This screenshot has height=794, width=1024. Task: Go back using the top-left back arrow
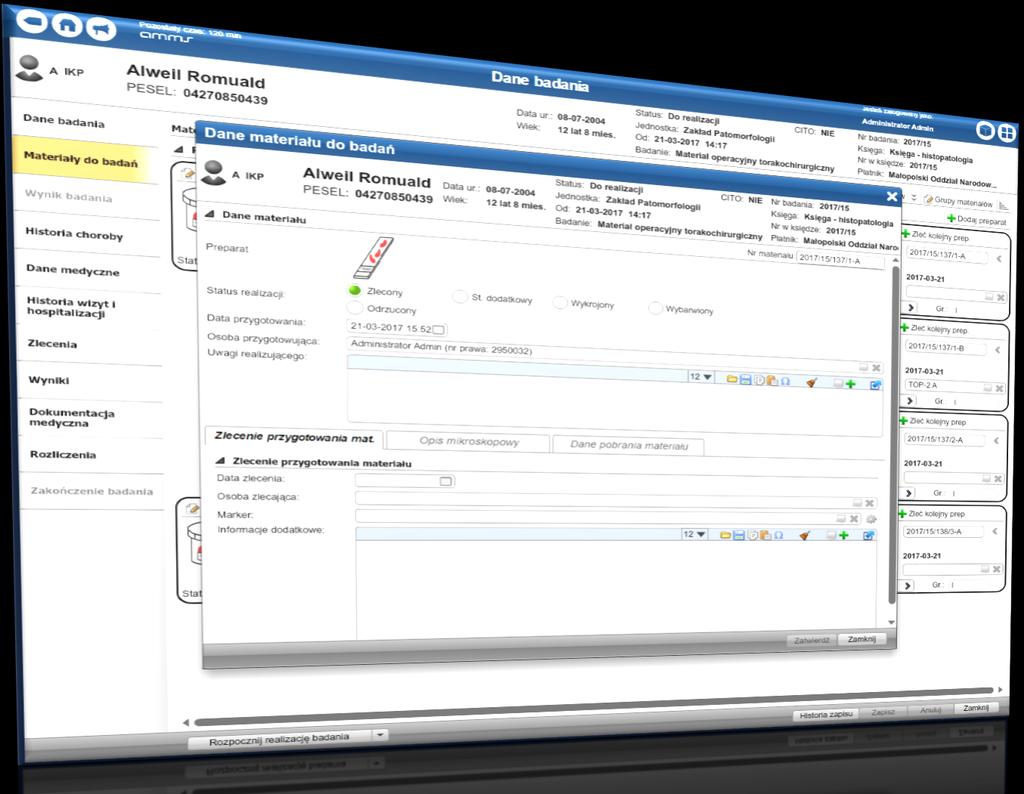(31, 20)
